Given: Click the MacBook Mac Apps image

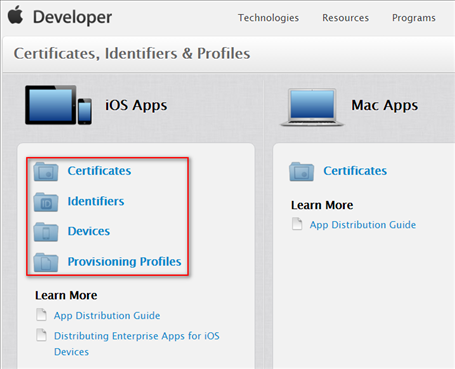Looking at the screenshot, I should pyautogui.click(x=312, y=107).
